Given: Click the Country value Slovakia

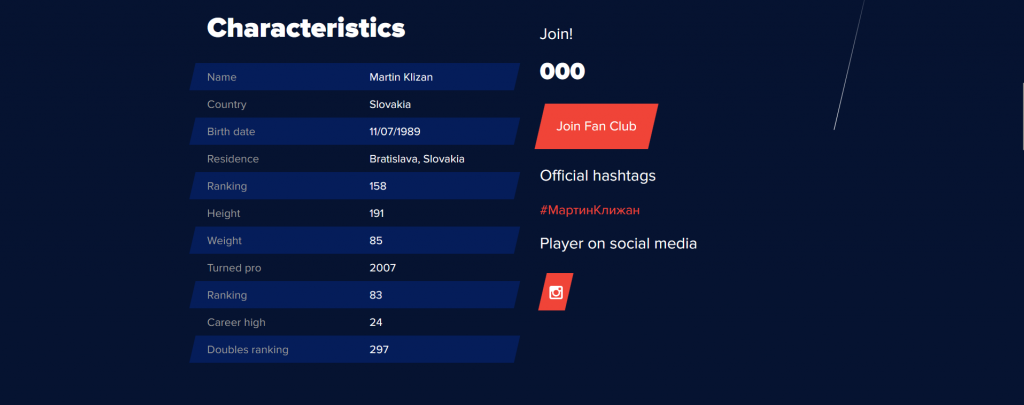Looking at the screenshot, I should click(x=390, y=105).
